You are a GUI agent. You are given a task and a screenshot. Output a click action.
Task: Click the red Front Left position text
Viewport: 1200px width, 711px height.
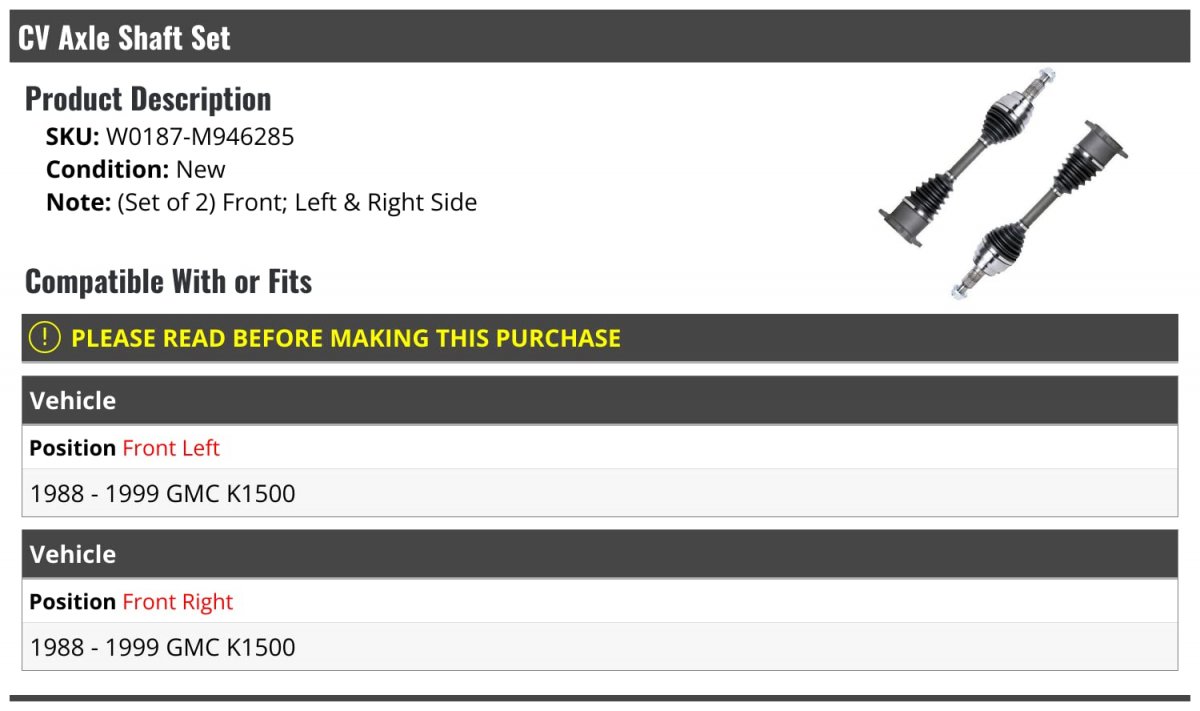click(x=171, y=448)
